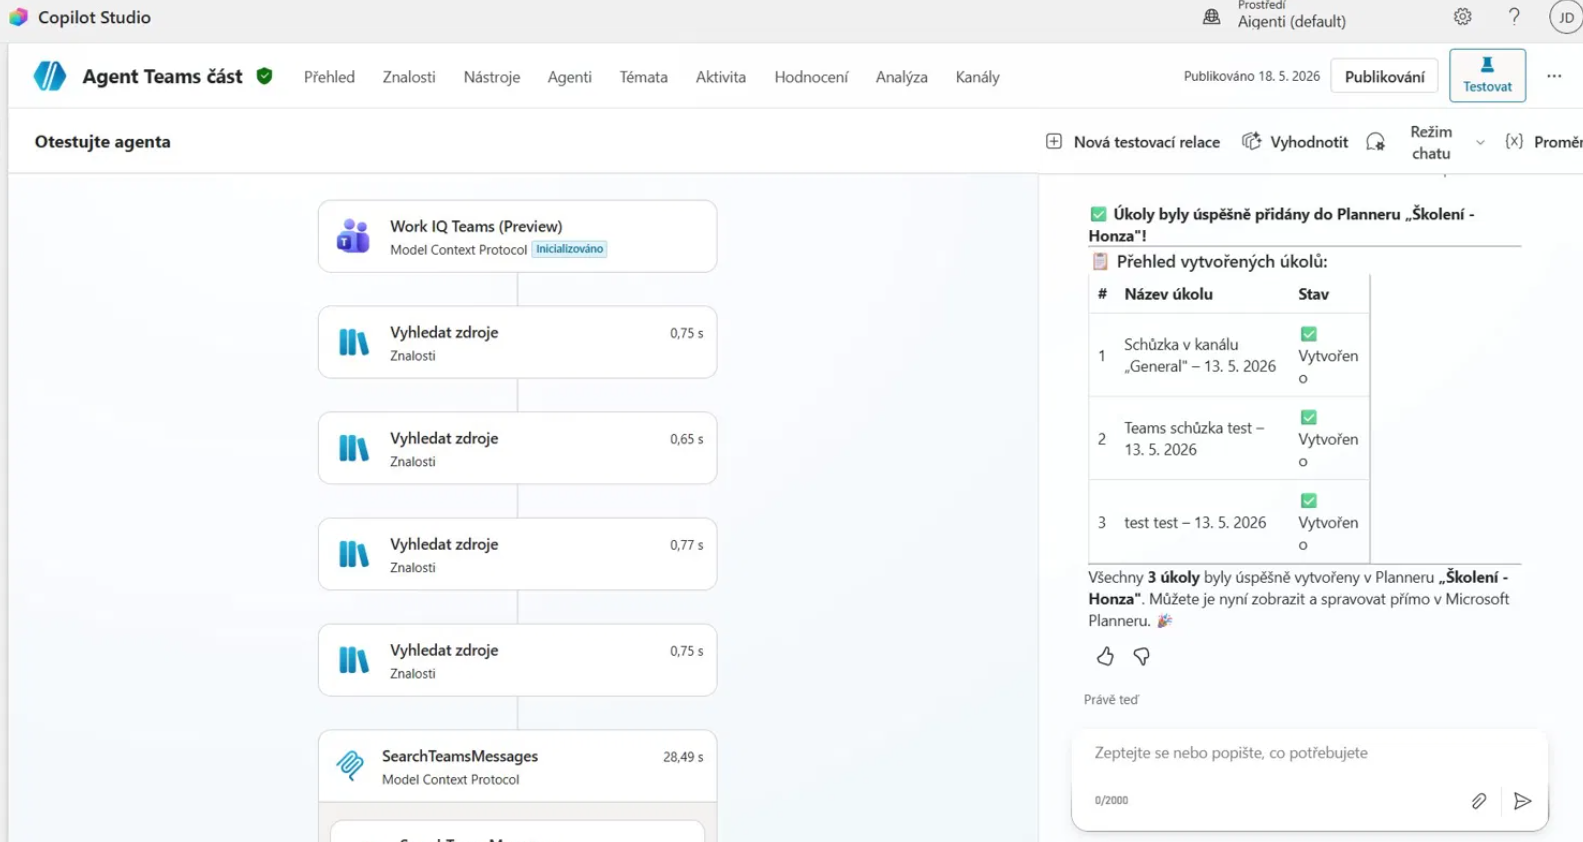Open the Hodnocení tab
Image resolution: width=1583 pixels, height=842 pixels.
tap(811, 76)
